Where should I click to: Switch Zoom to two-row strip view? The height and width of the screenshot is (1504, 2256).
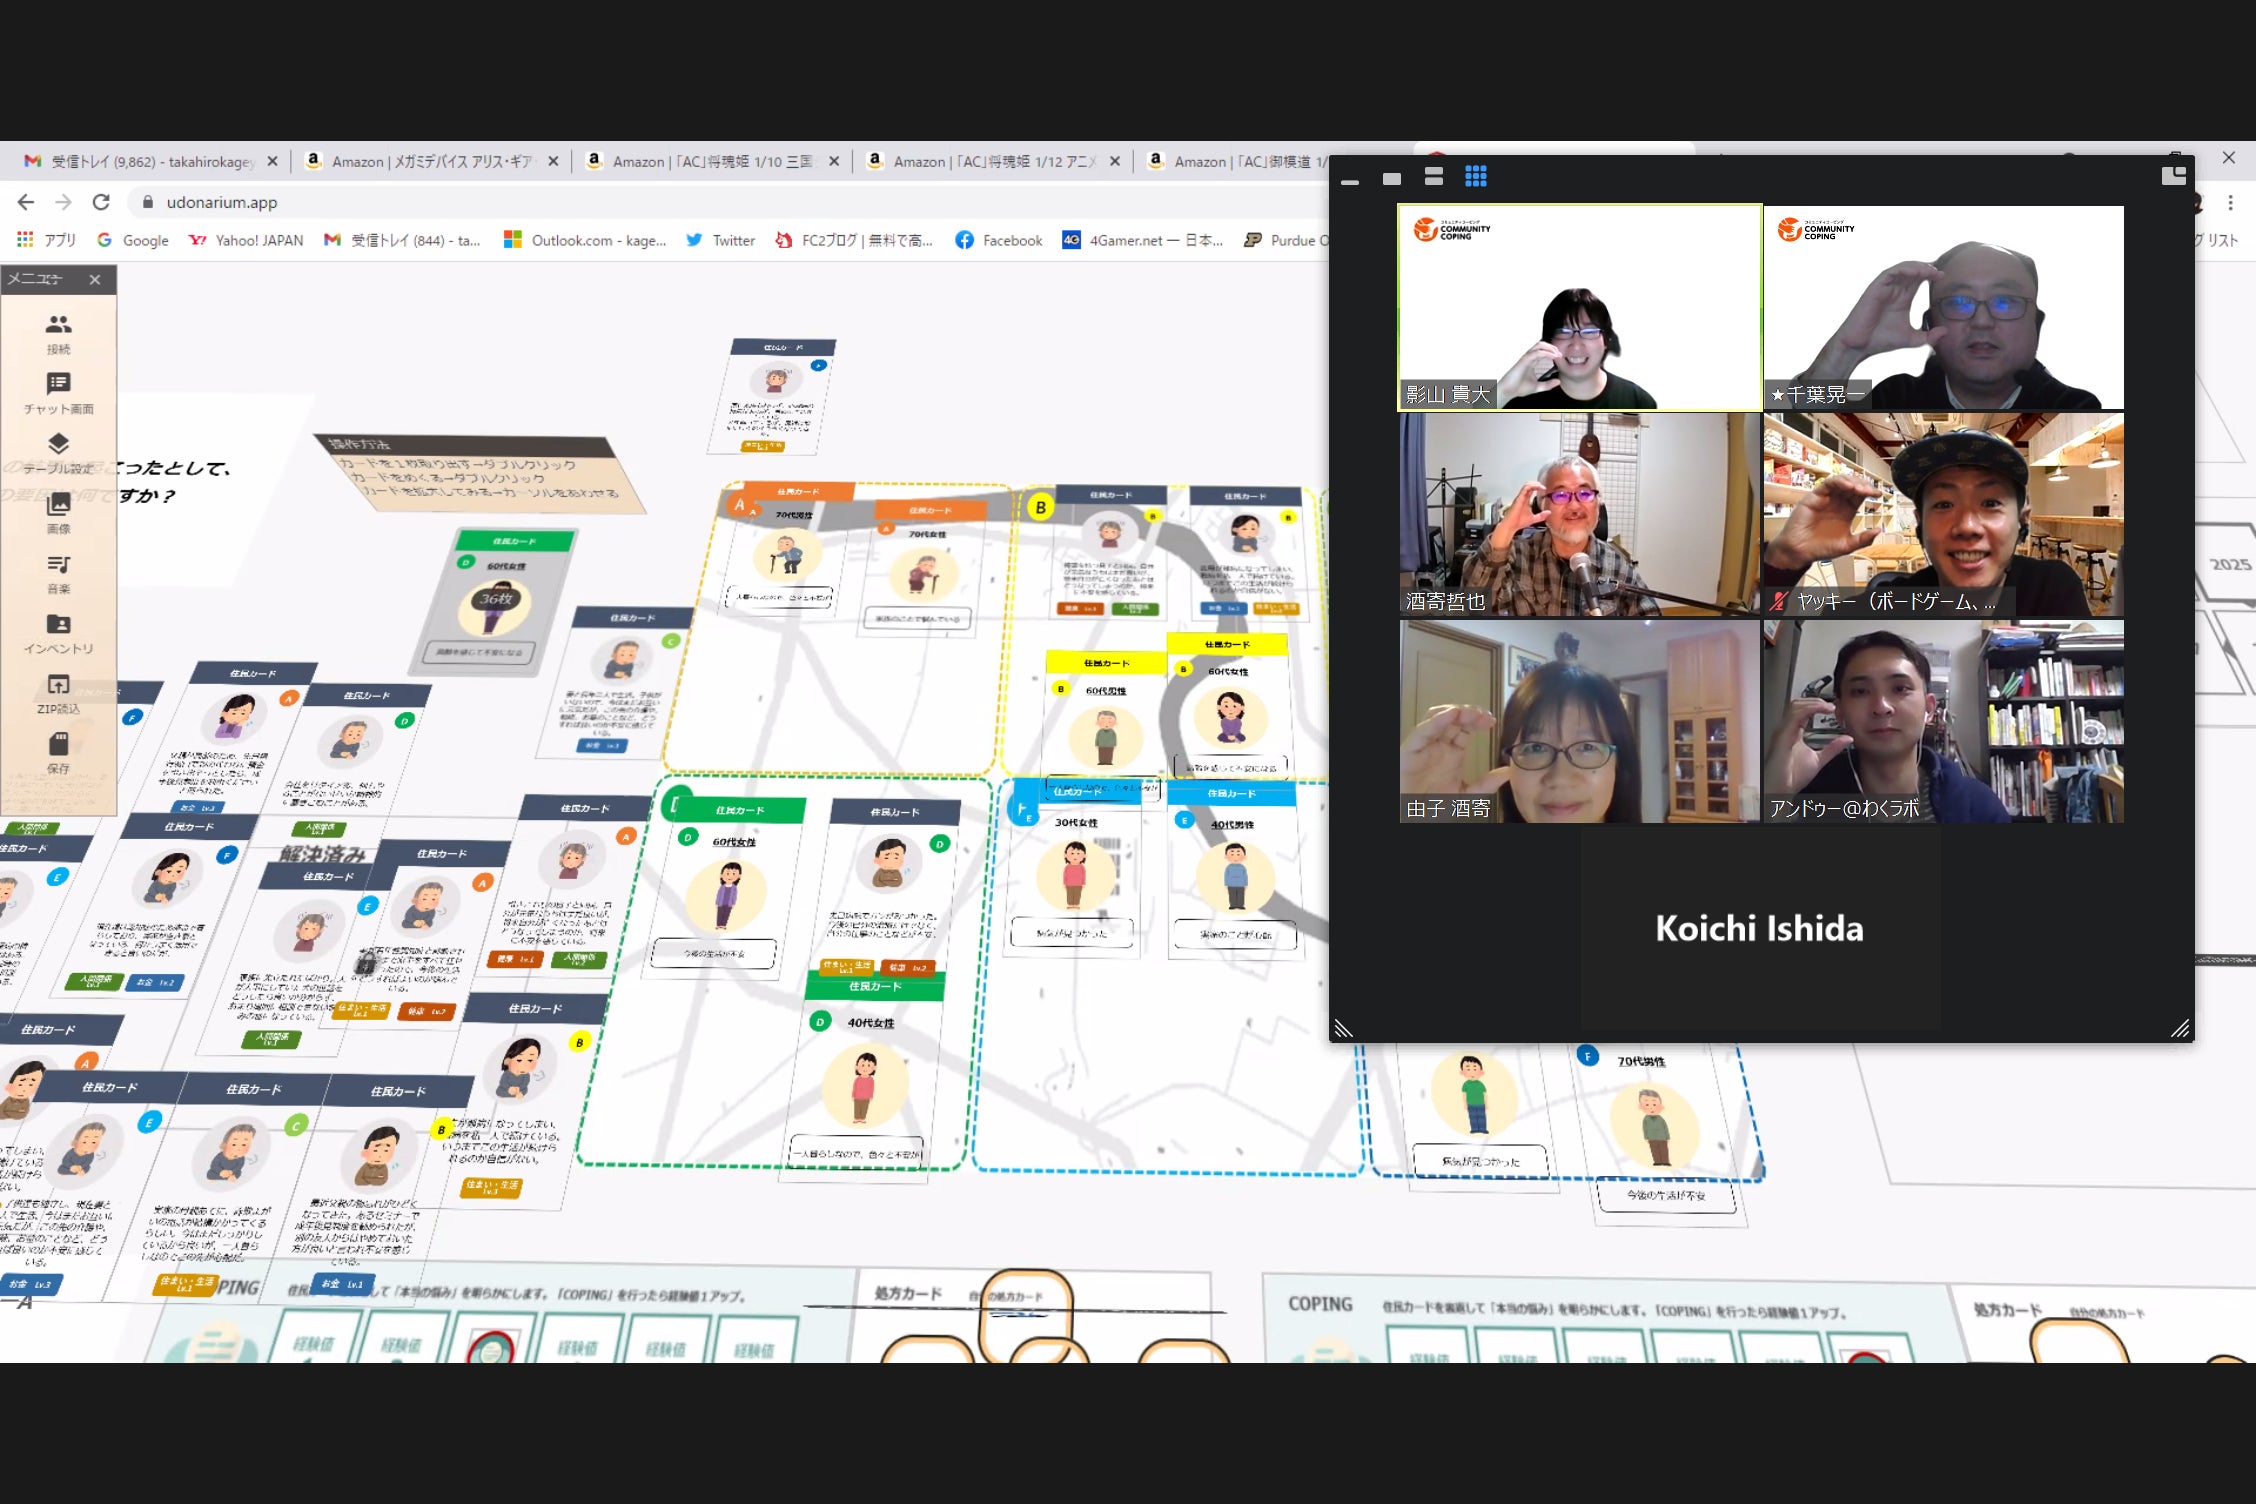pos(1433,177)
